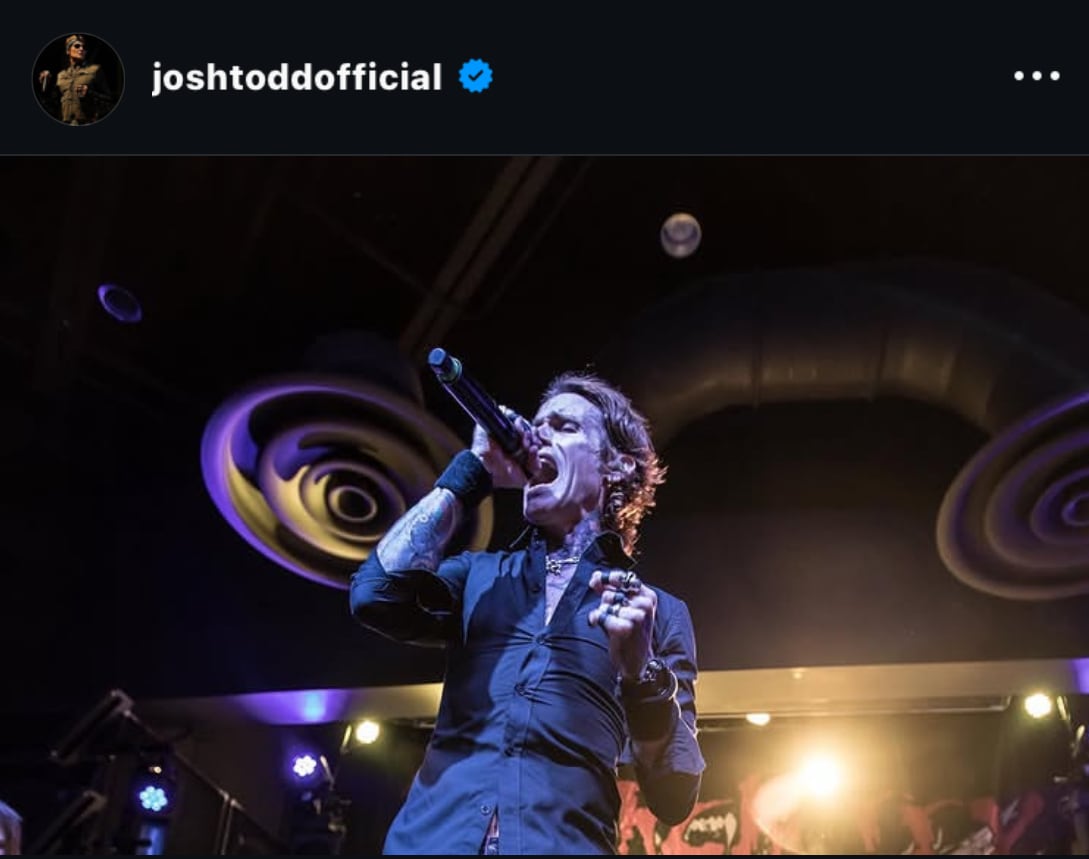This screenshot has height=859, width=1089.
Task: Open the three-dot more options menu
Action: [x=1036, y=76]
